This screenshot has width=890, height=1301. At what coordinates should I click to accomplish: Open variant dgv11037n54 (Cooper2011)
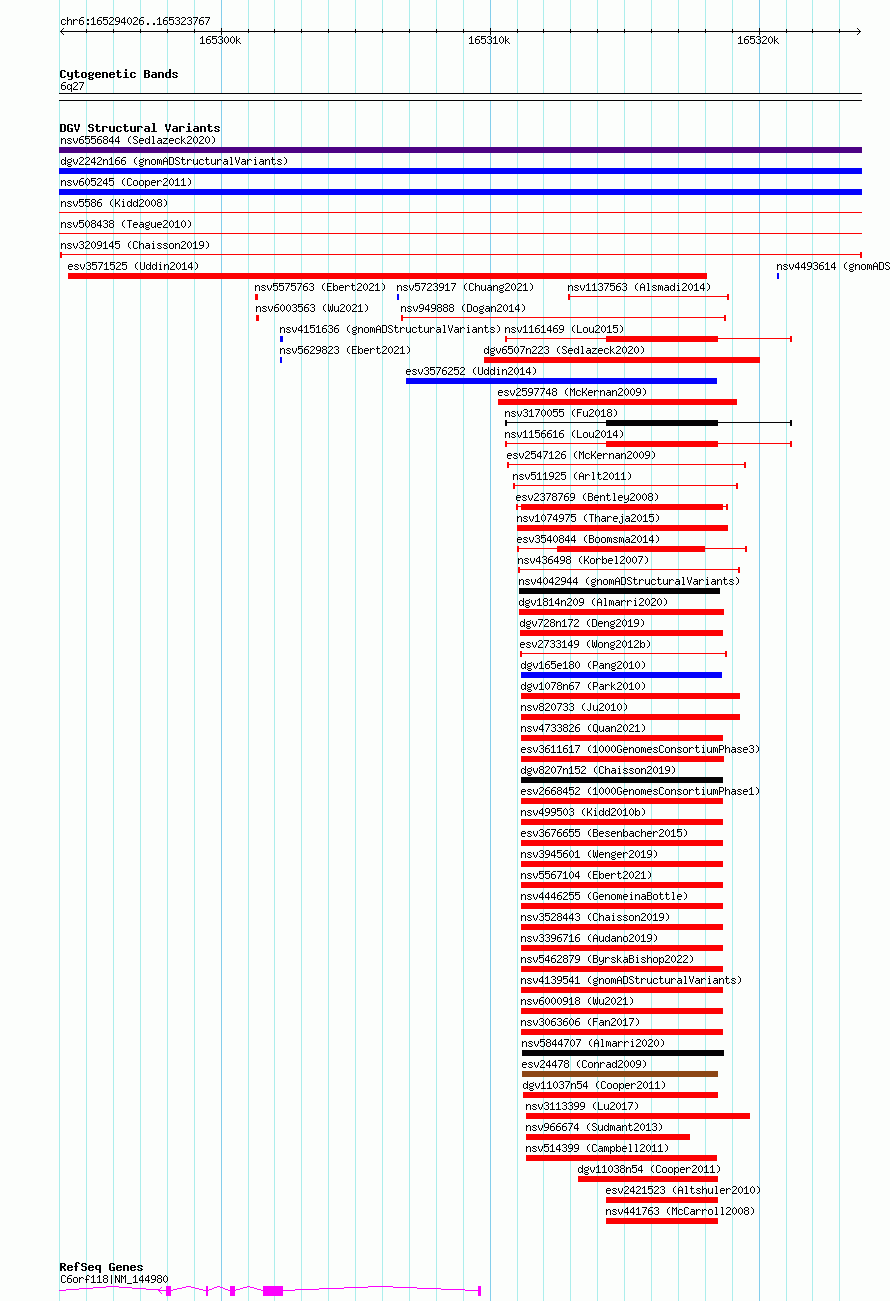coord(594,1085)
